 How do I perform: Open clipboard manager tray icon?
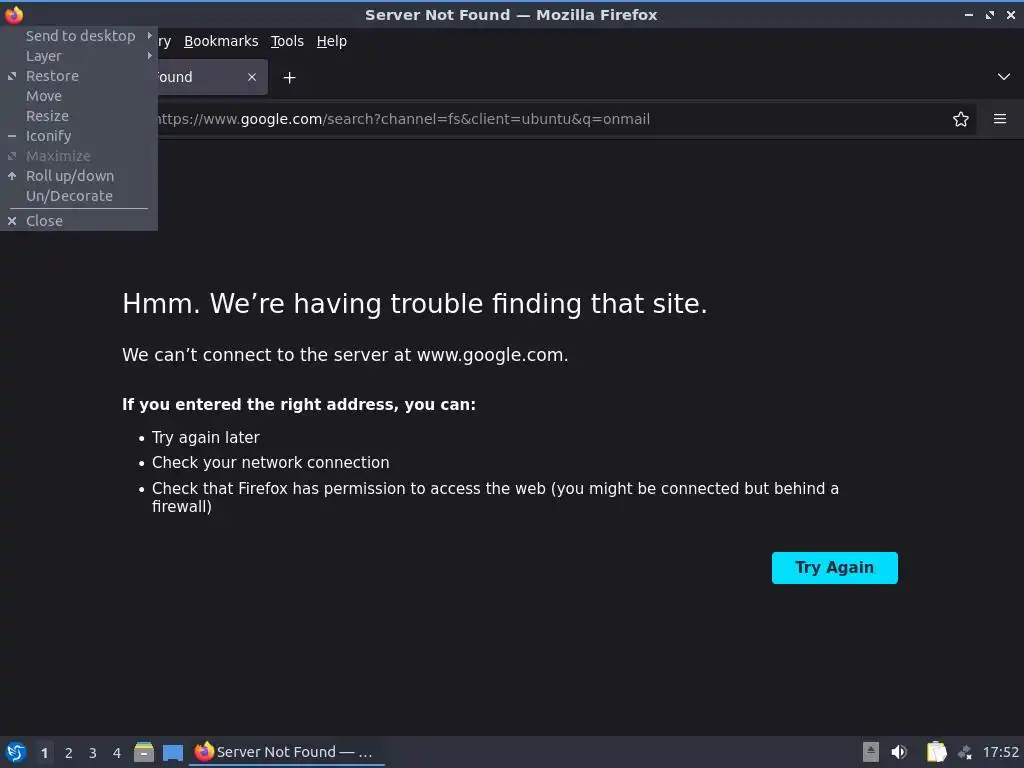point(936,752)
